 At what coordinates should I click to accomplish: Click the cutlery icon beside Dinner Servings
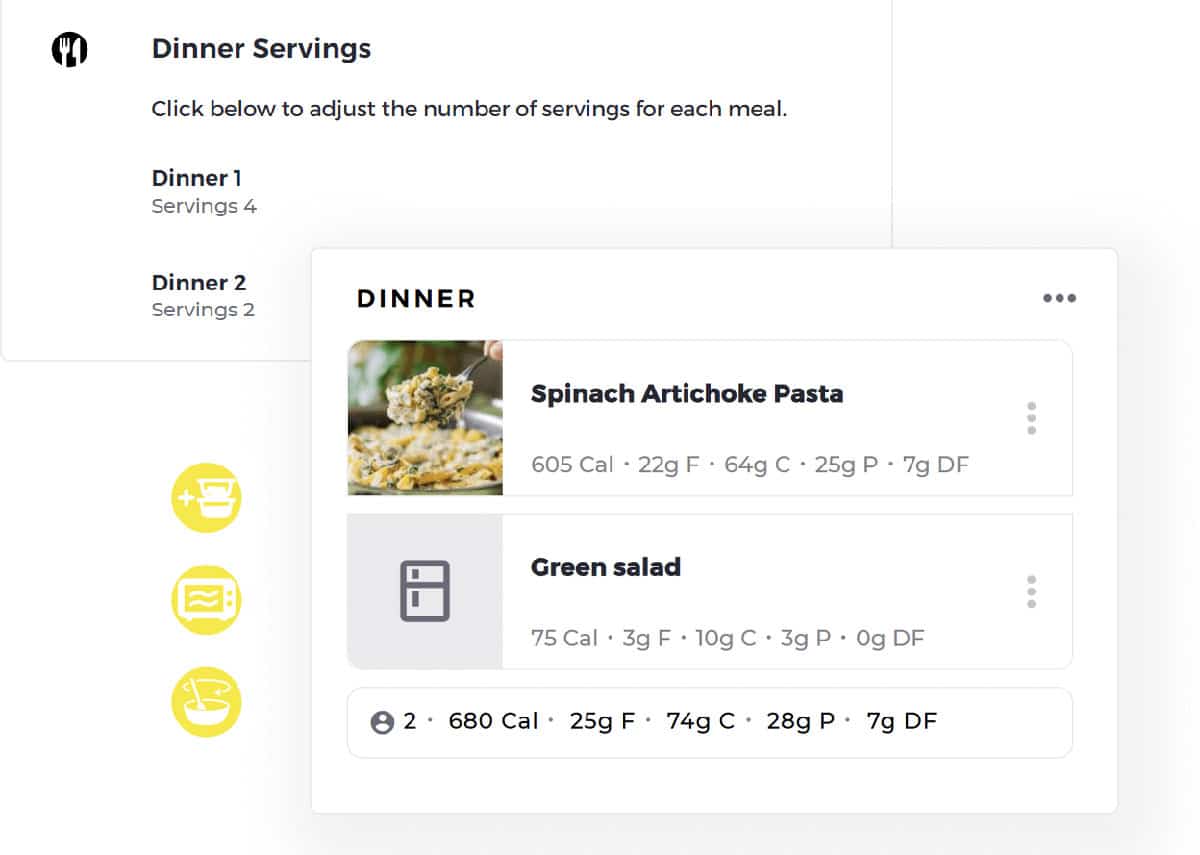[x=68, y=48]
